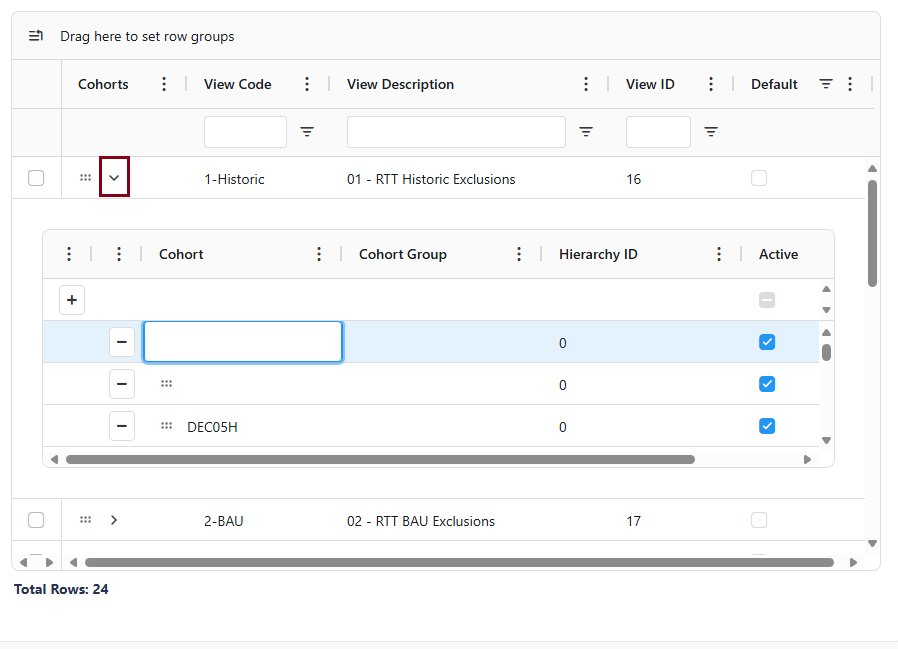Collapse the 1-Historic cohorts row
Viewport: 898px width, 649px height.
(x=114, y=178)
